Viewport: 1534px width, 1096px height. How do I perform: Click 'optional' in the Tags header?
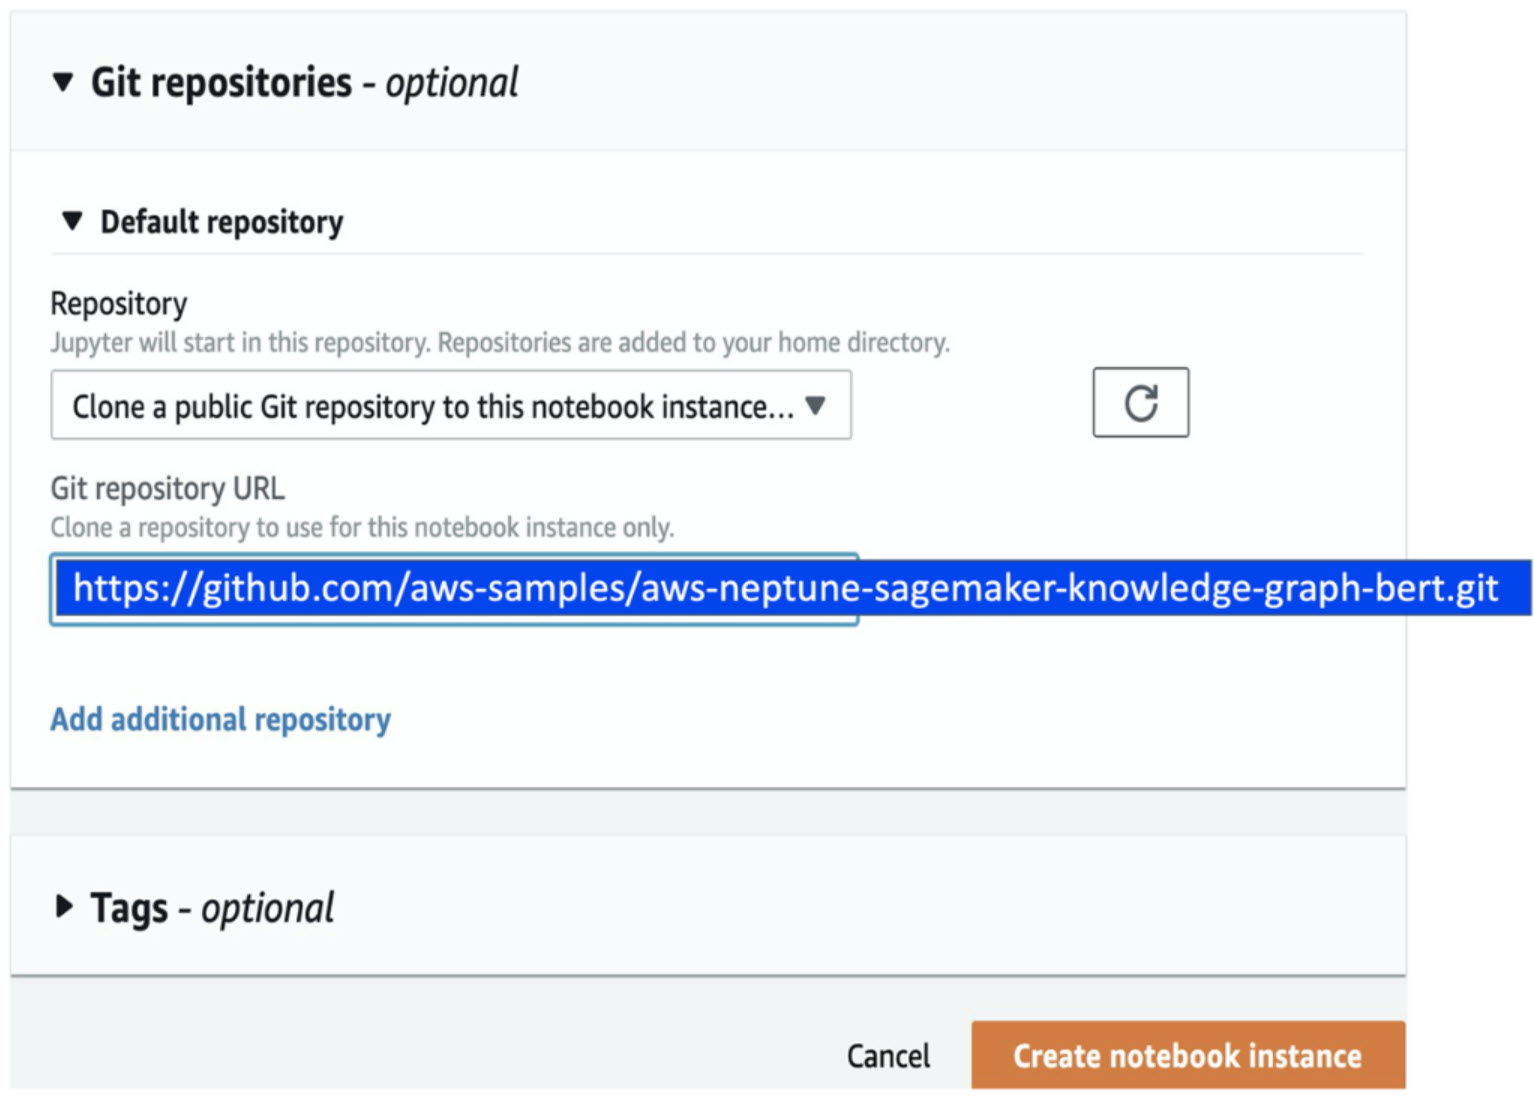[268, 909]
